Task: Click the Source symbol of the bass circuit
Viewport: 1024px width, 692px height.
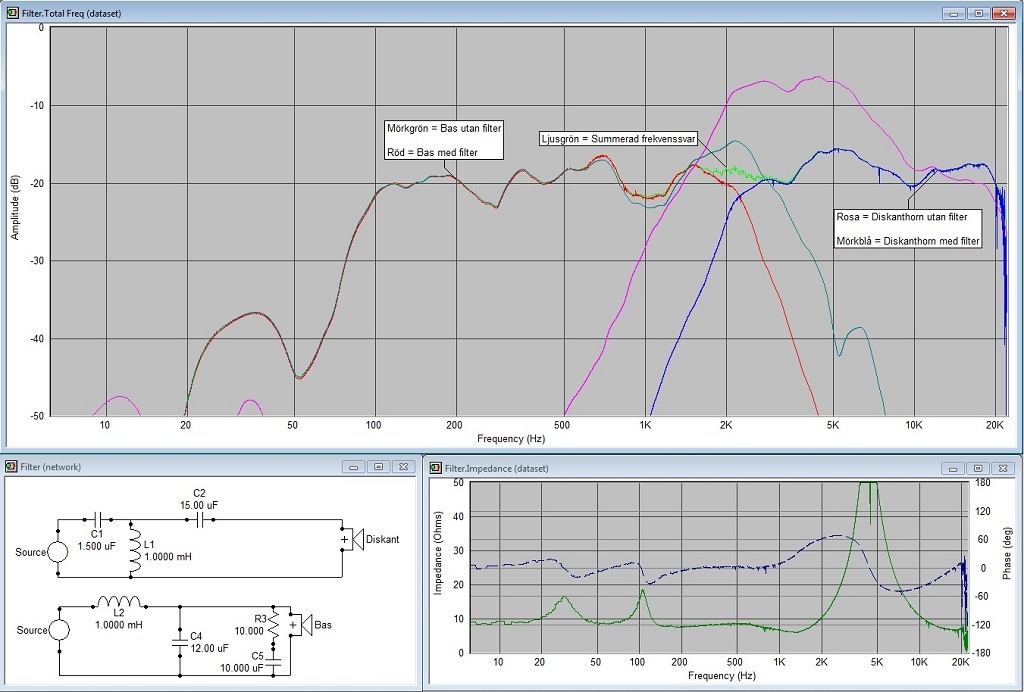Action: click(59, 630)
